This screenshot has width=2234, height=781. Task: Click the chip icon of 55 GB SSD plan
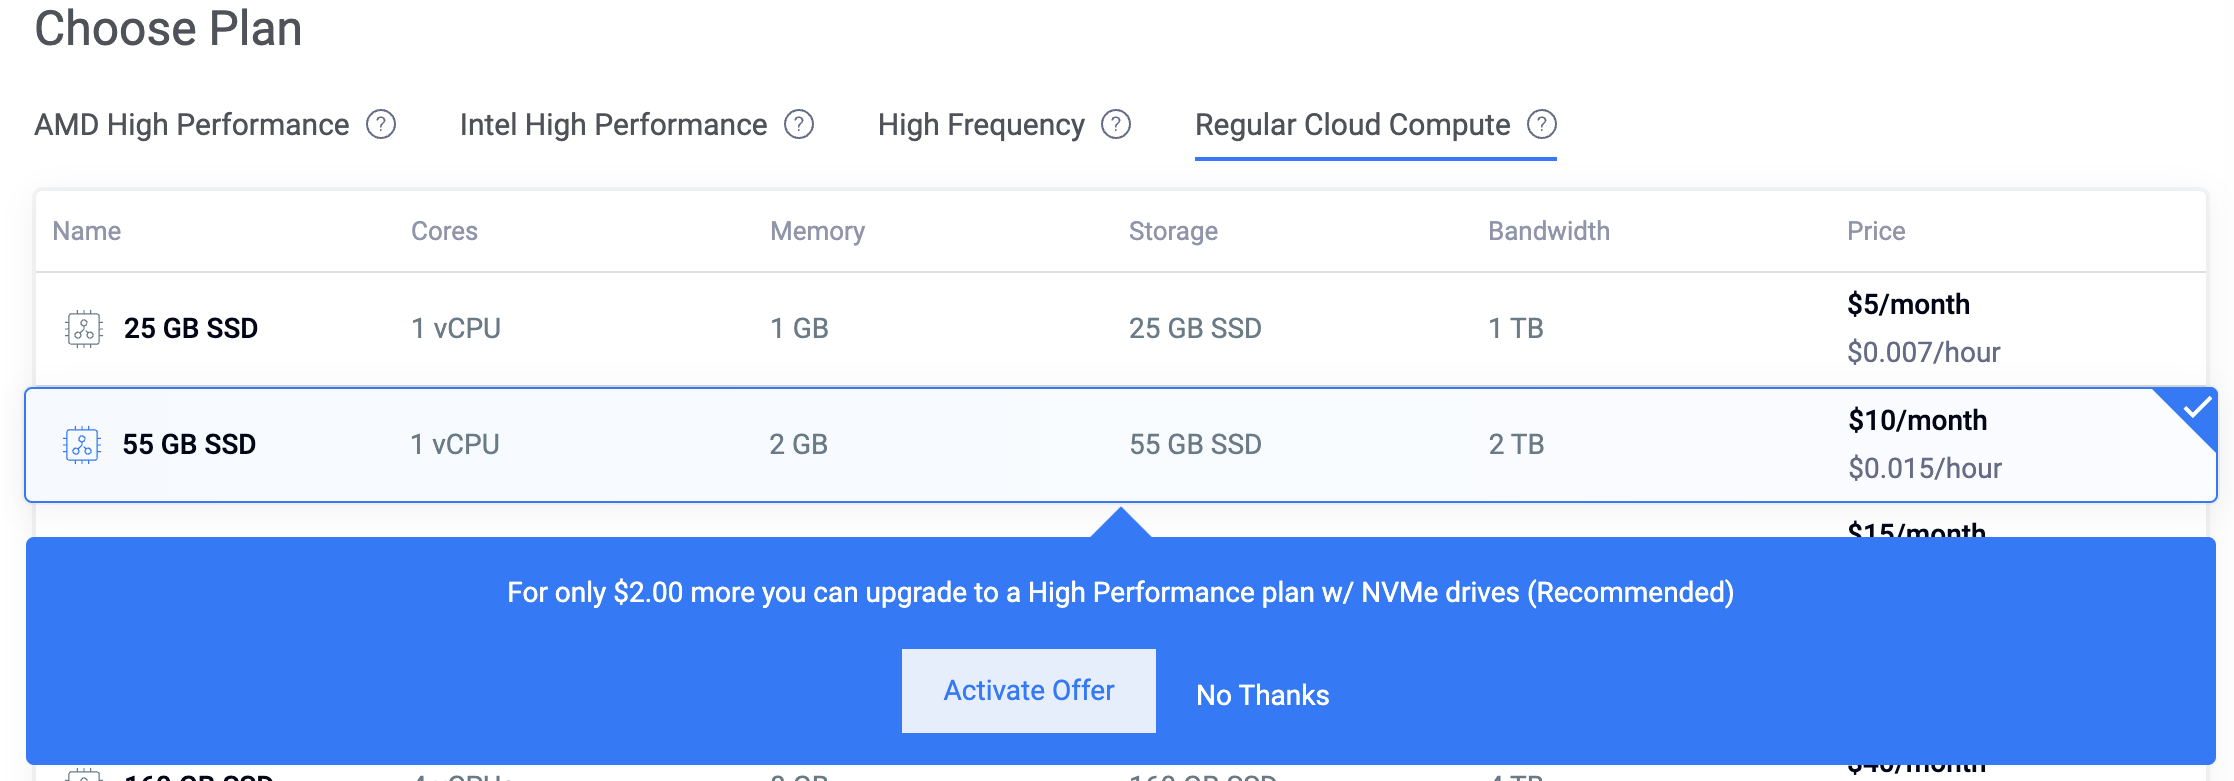point(82,445)
